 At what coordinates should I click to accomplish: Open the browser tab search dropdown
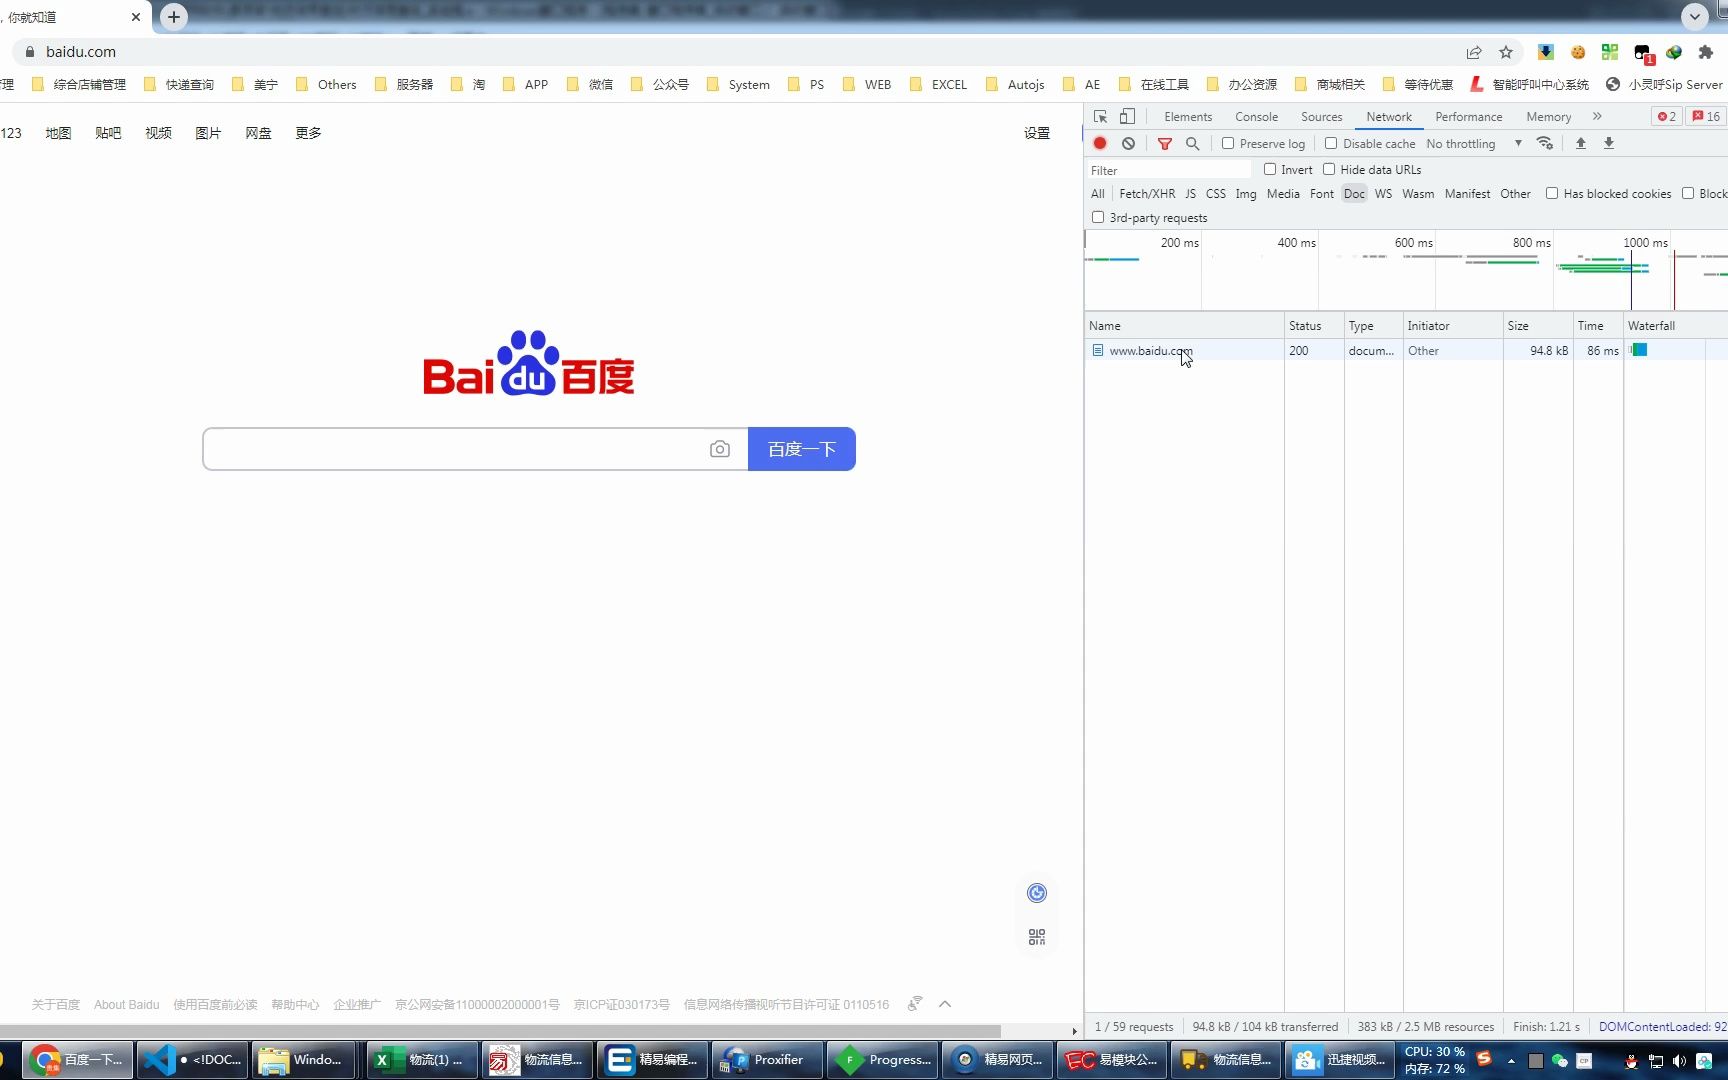[1694, 17]
